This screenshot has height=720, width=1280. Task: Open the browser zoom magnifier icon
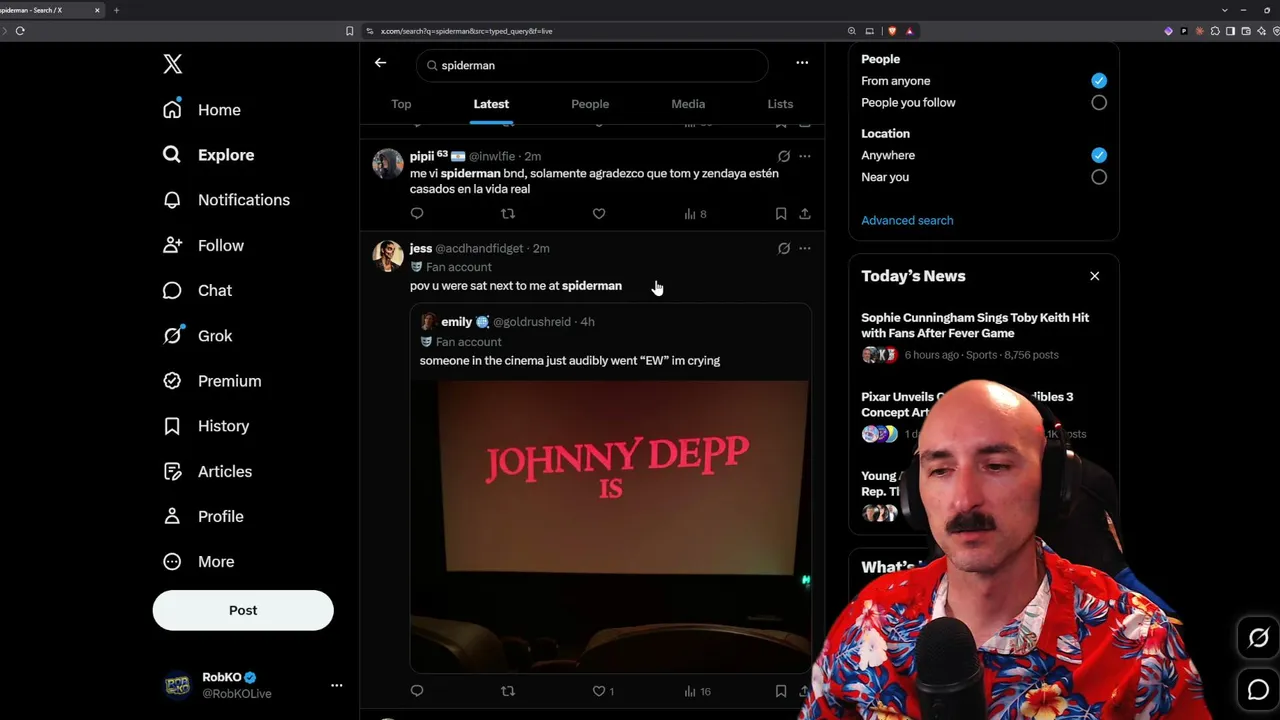click(852, 31)
